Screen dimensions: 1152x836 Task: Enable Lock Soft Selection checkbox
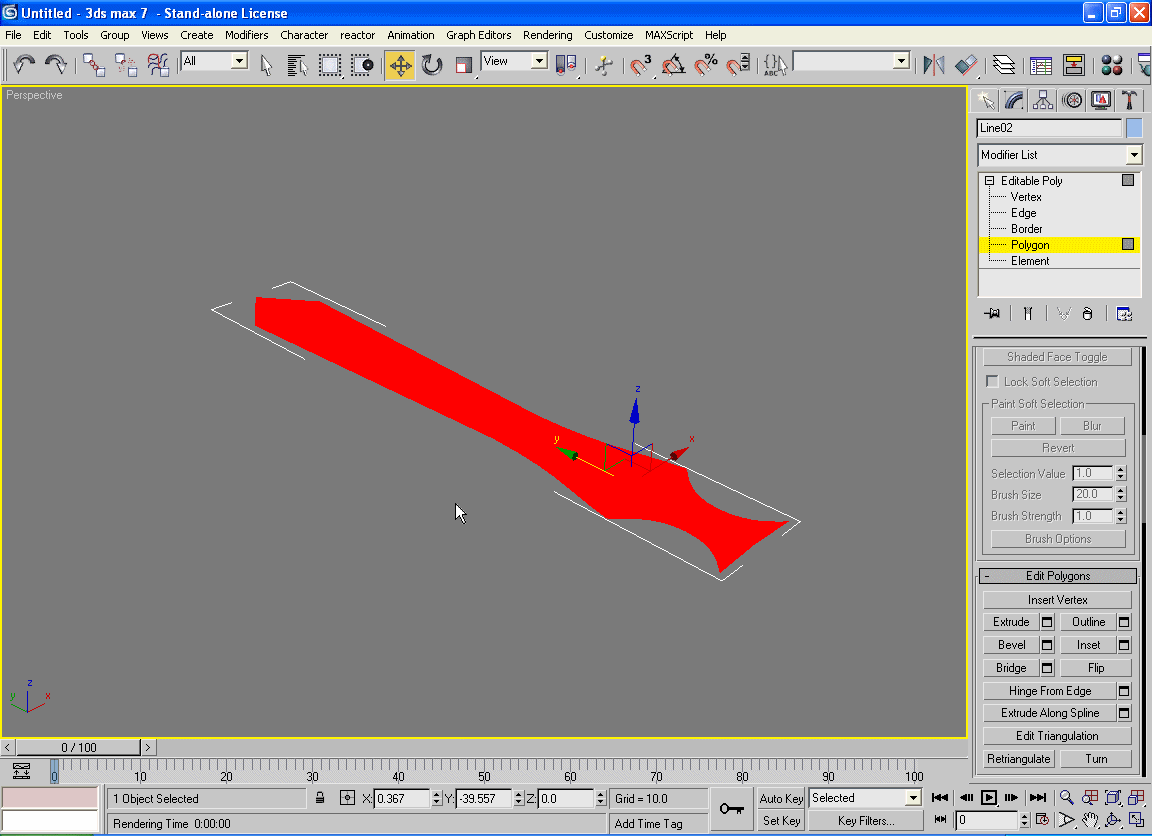(992, 382)
